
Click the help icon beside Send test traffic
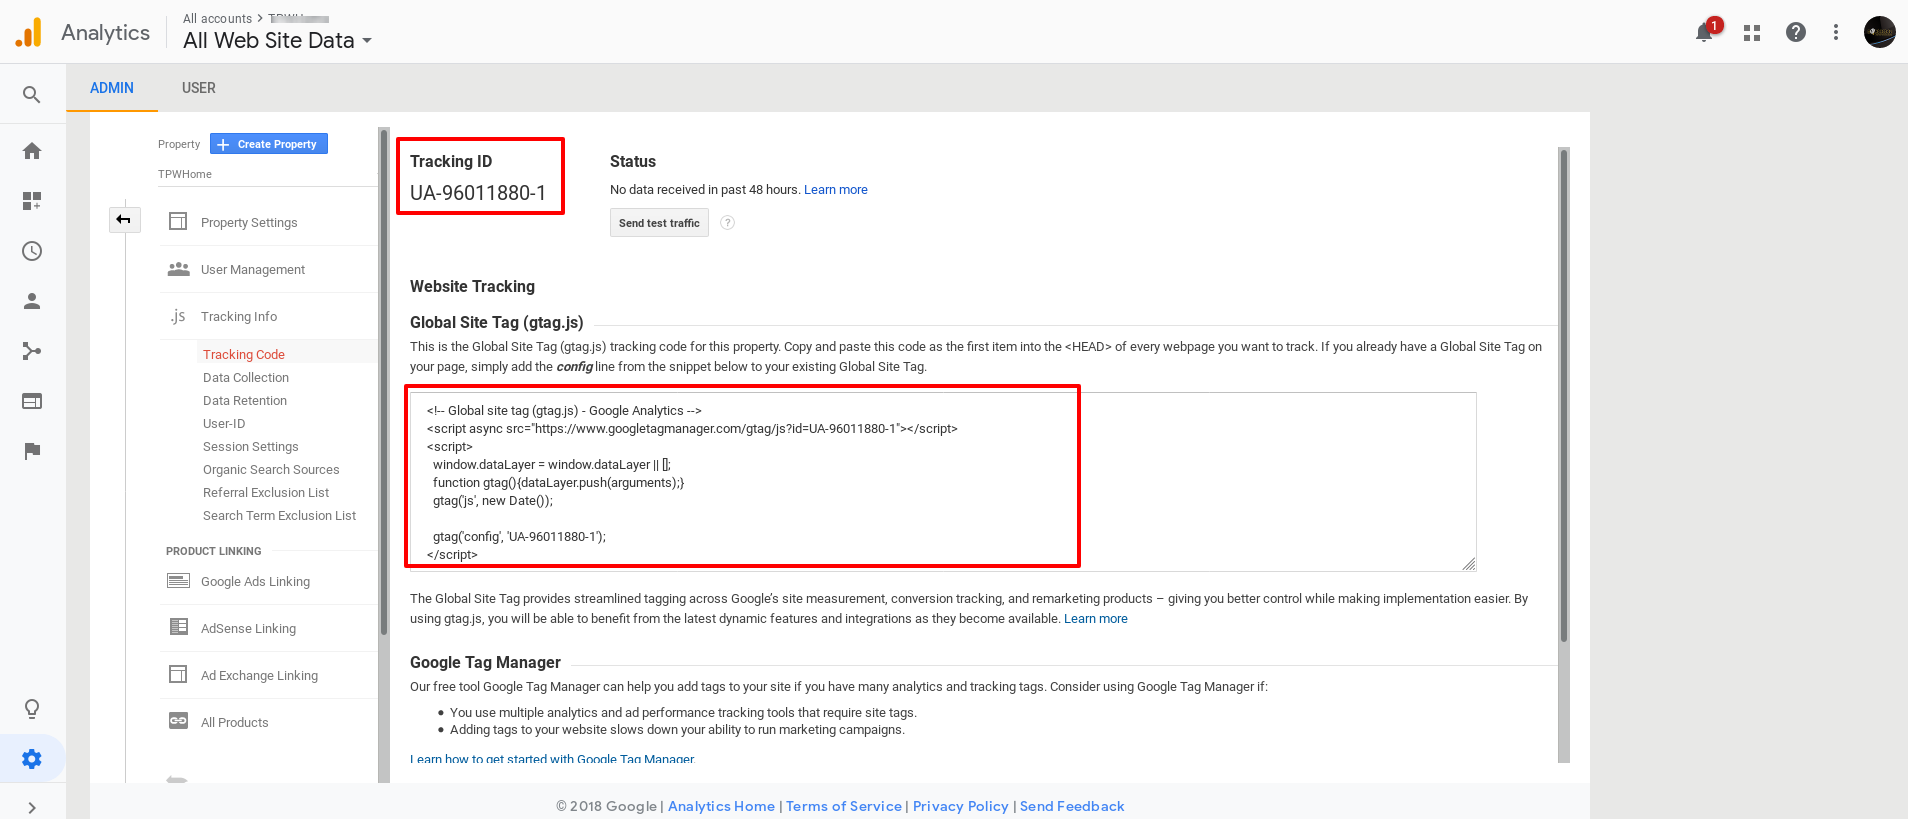point(728,223)
